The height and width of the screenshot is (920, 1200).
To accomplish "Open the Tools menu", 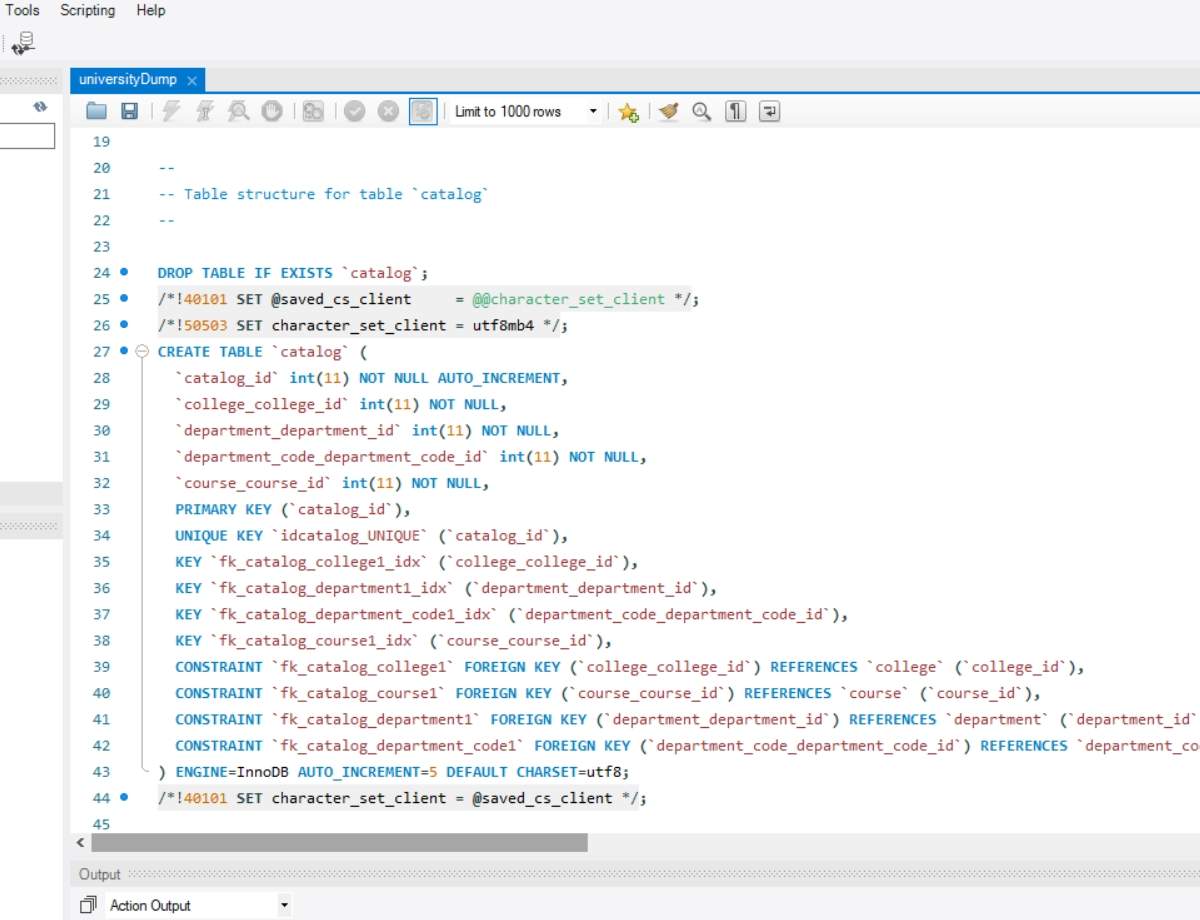I will (x=23, y=10).
